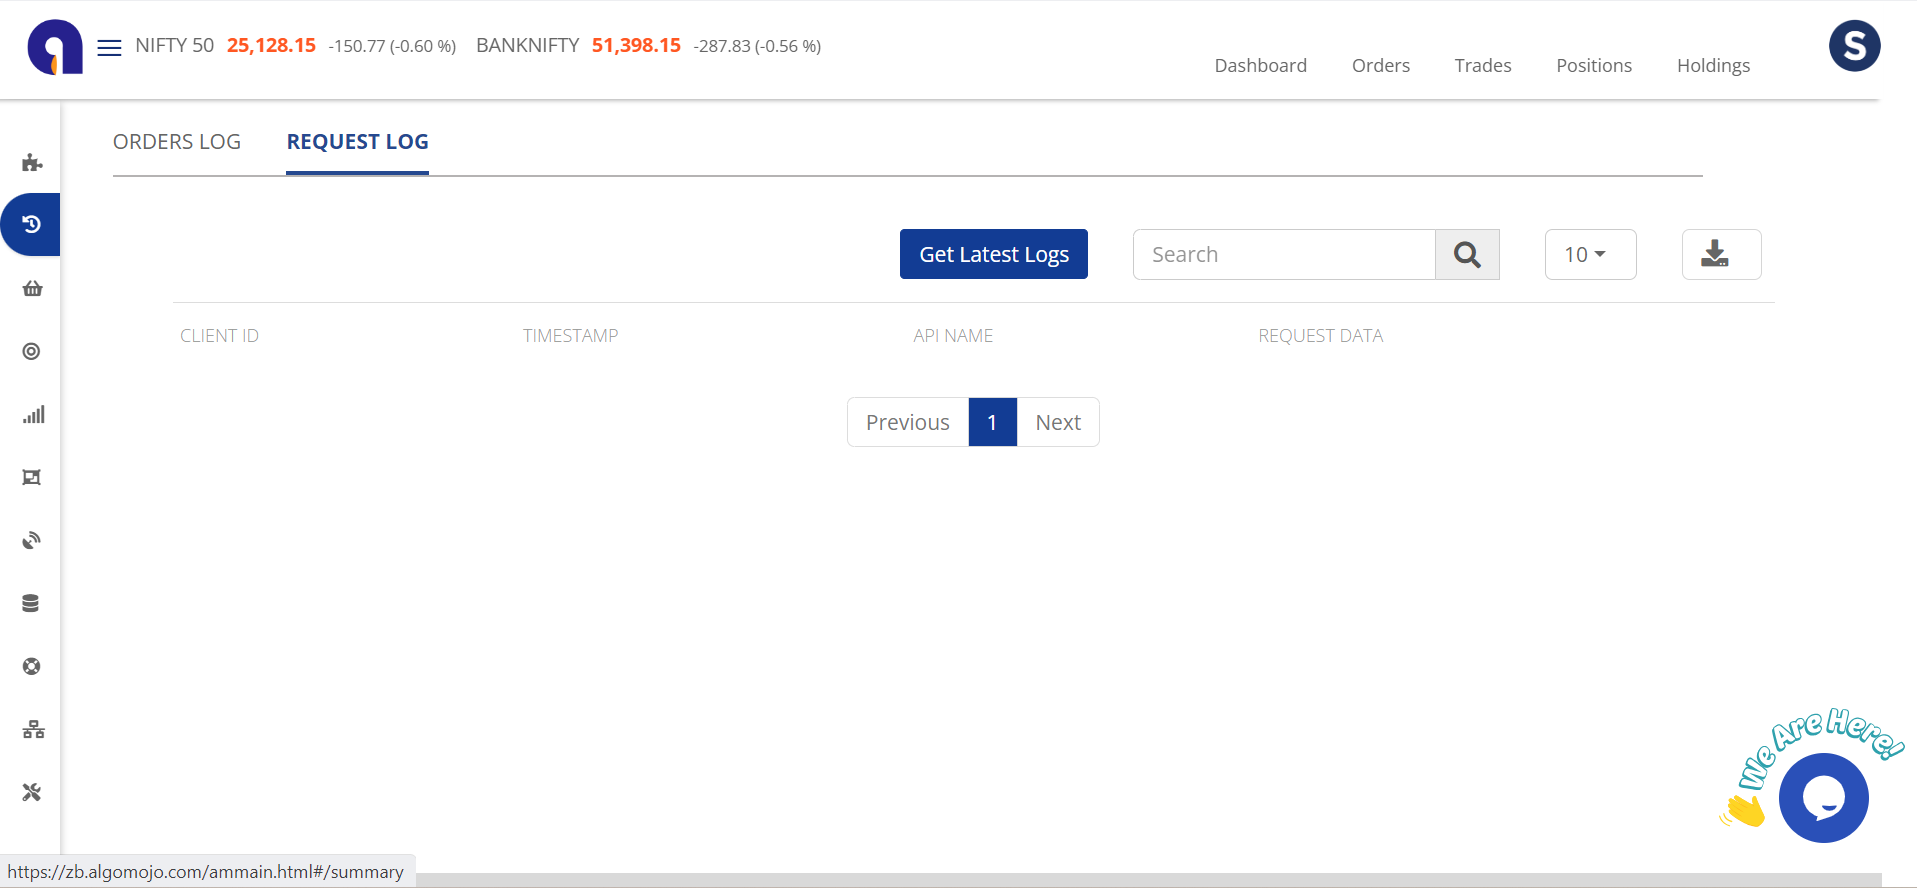Focus the Search input field
The height and width of the screenshot is (888, 1917).
click(1283, 254)
